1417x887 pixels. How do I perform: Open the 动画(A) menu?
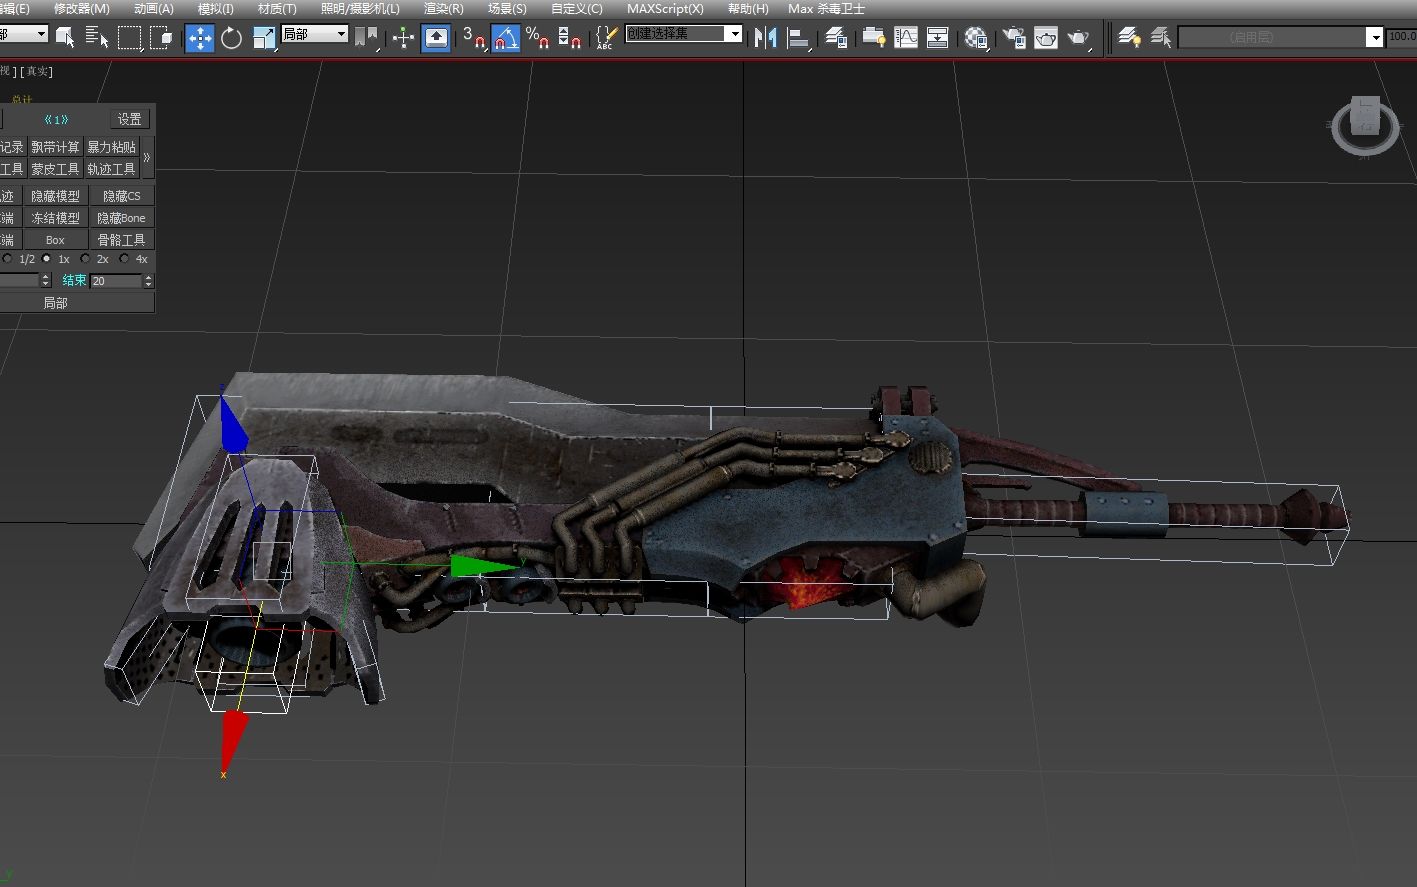[153, 8]
